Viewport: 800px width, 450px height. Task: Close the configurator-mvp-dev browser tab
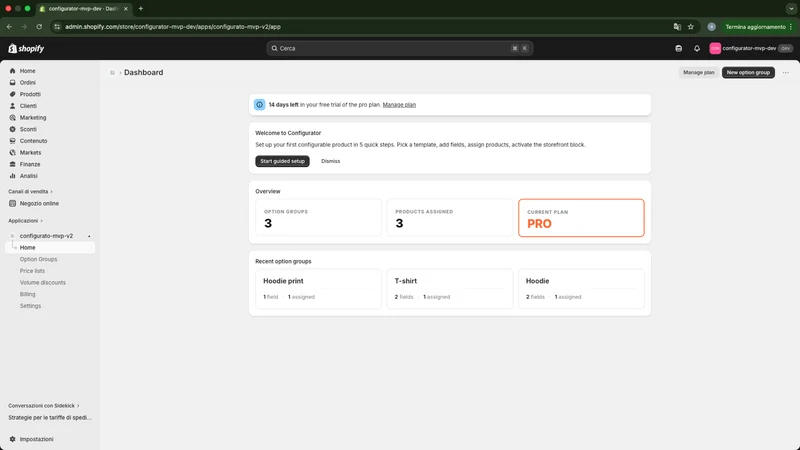tap(126, 9)
